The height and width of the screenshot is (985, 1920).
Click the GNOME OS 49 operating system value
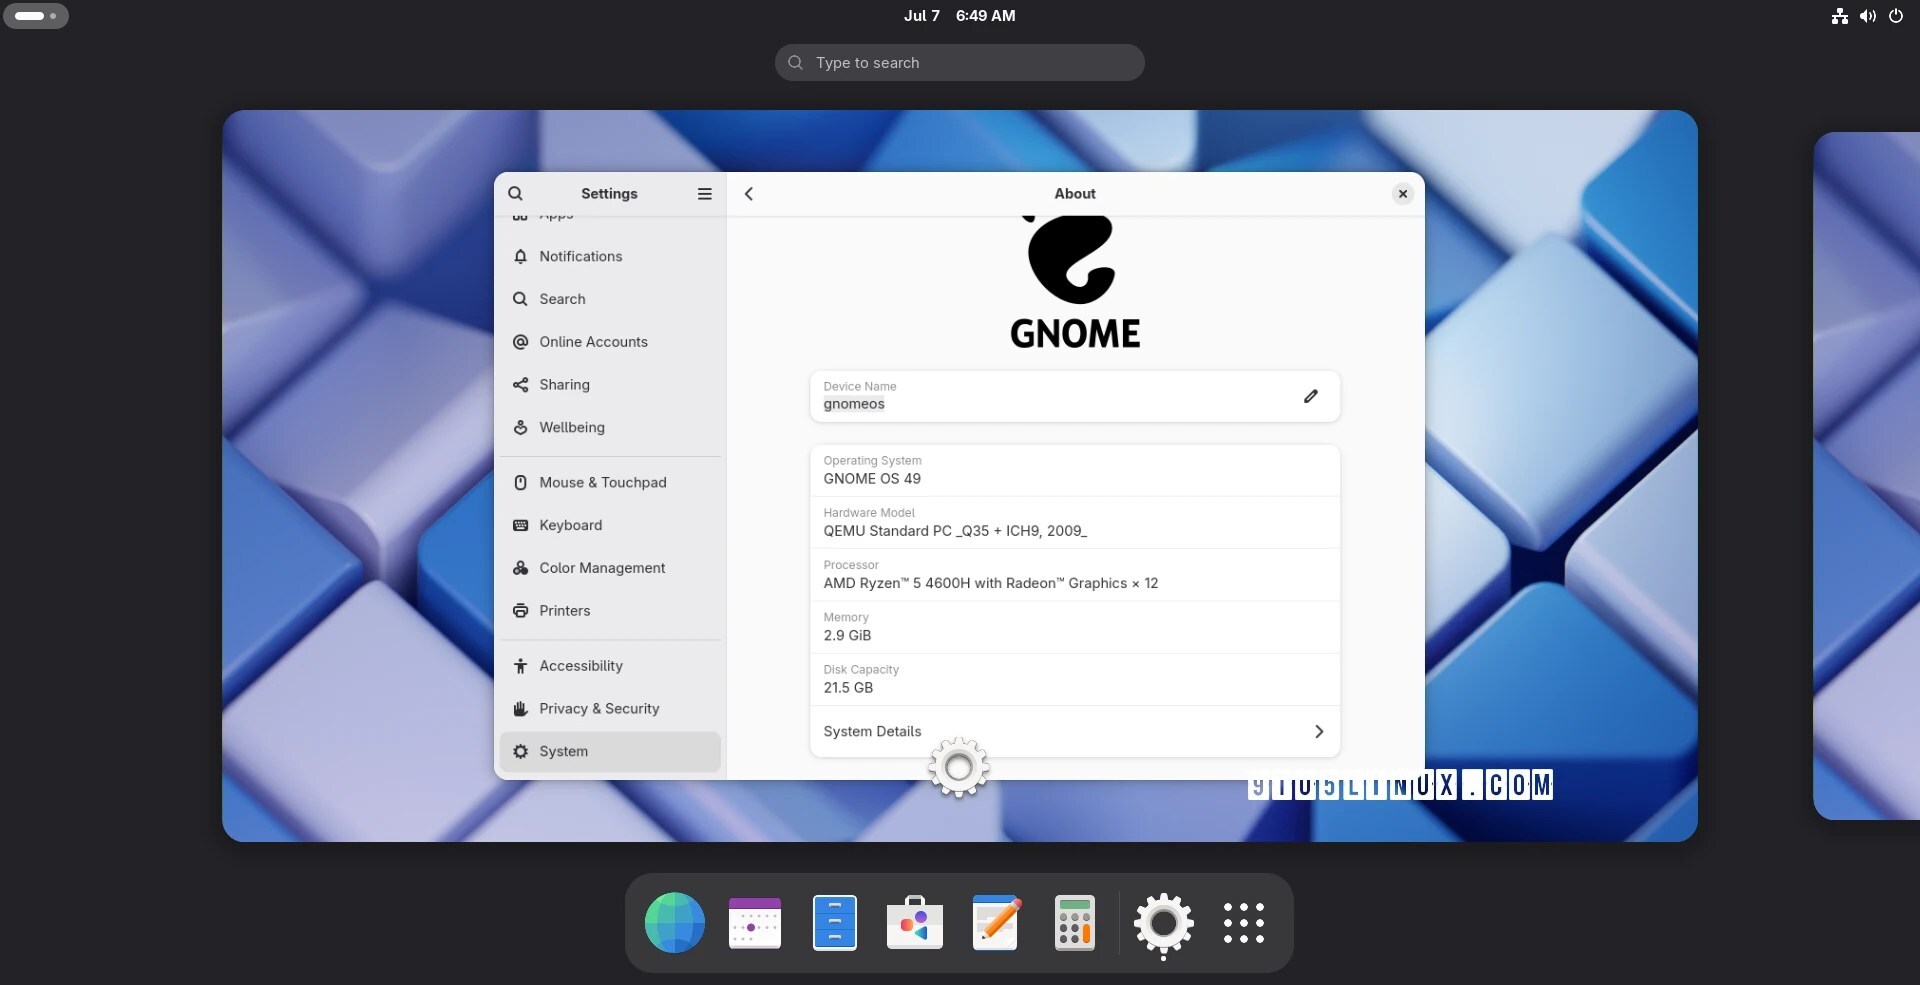coord(872,479)
